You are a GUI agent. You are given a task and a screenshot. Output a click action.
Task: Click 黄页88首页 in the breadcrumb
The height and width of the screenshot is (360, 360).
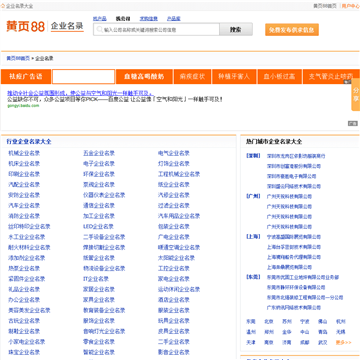click(x=18, y=58)
